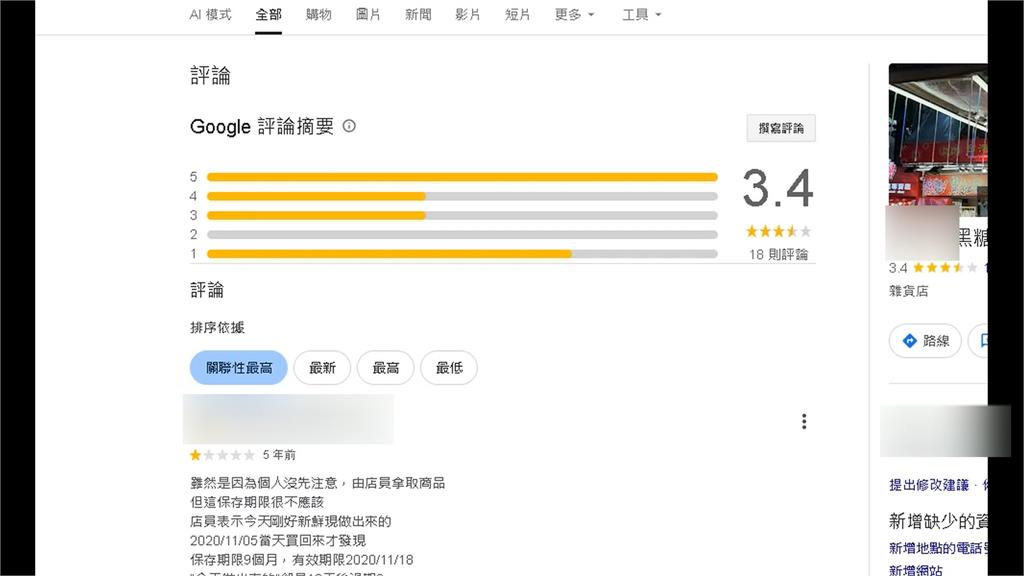Click the 提出修改建議 link
This screenshot has height=576, width=1024.
pos(929,485)
